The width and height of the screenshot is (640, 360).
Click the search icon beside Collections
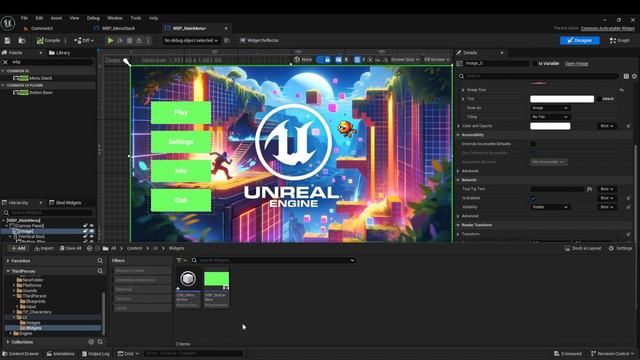(x=100, y=342)
